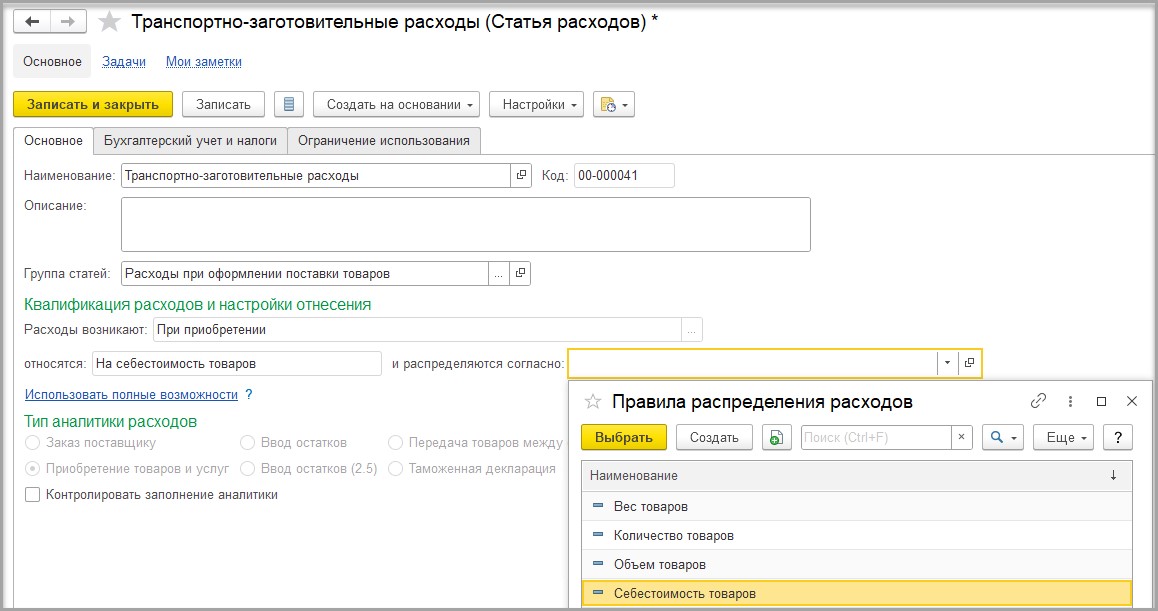Open the popup's three-dot menu

coord(1070,401)
